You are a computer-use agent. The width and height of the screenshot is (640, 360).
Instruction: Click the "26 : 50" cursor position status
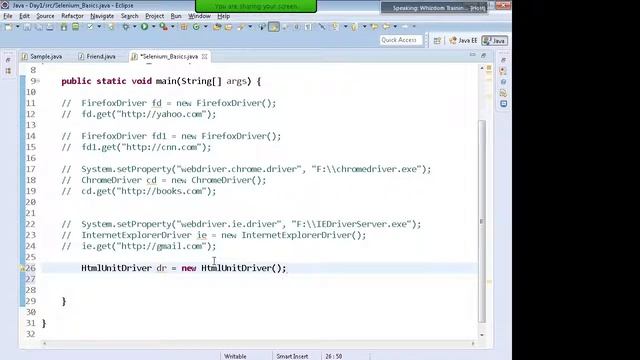click(x=333, y=356)
